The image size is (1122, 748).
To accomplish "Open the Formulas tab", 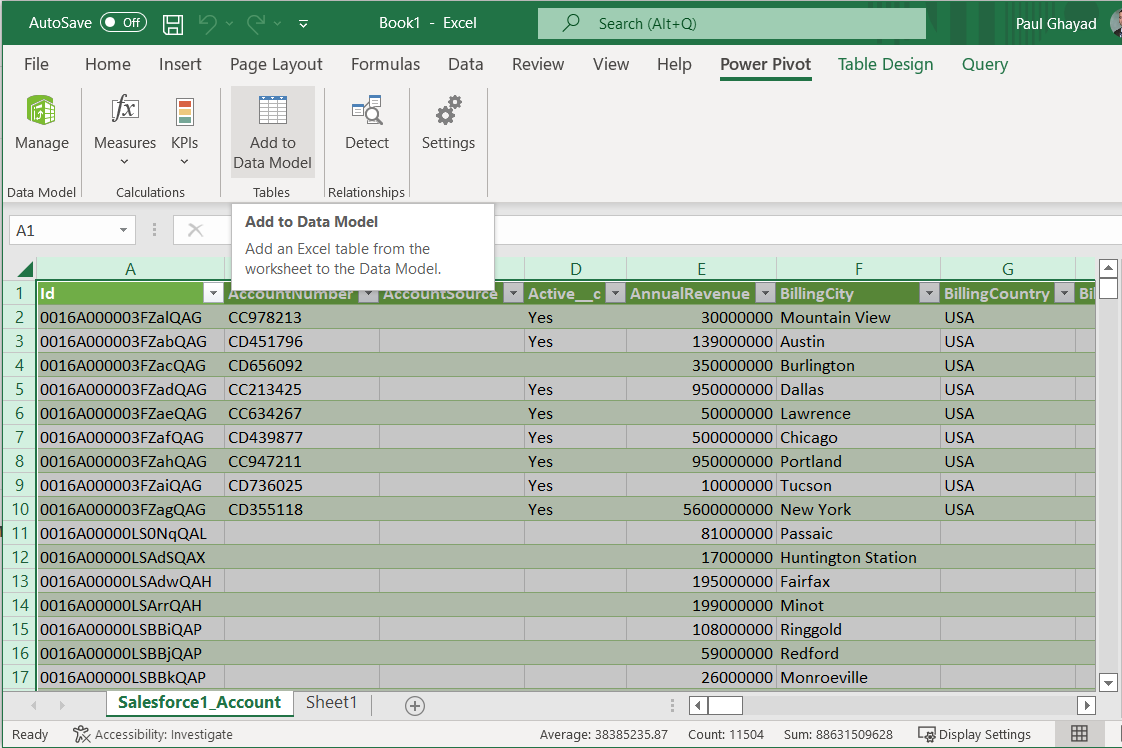I will [386, 64].
